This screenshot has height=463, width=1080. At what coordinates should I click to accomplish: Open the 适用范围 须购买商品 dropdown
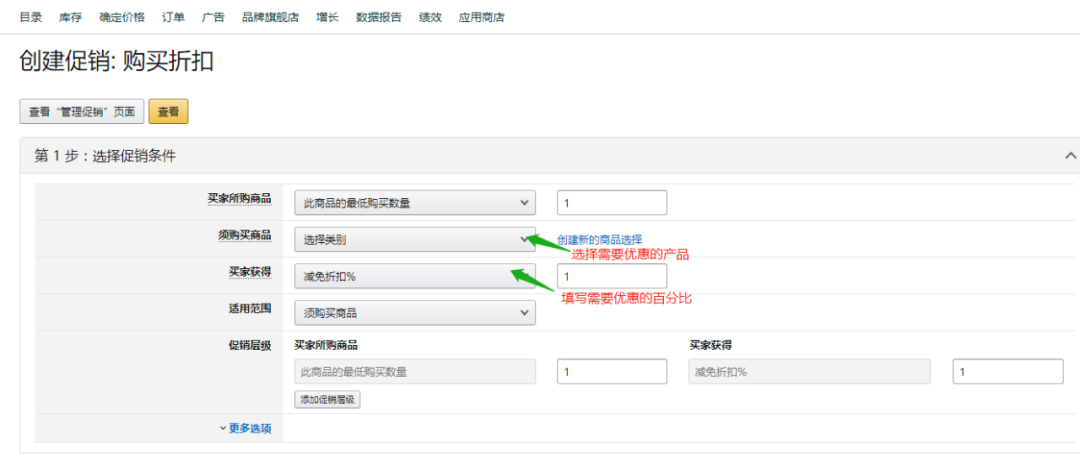pos(415,313)
